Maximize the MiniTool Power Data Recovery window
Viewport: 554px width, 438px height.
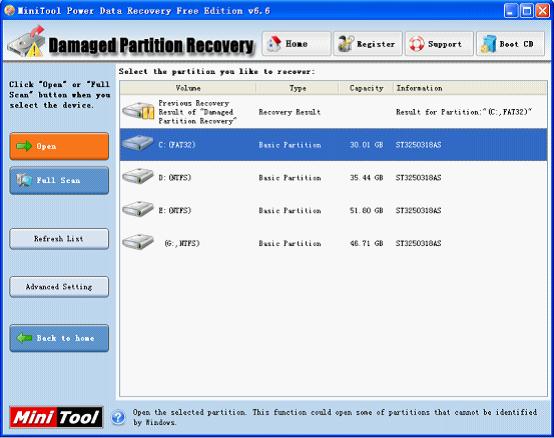coord(527,11)
